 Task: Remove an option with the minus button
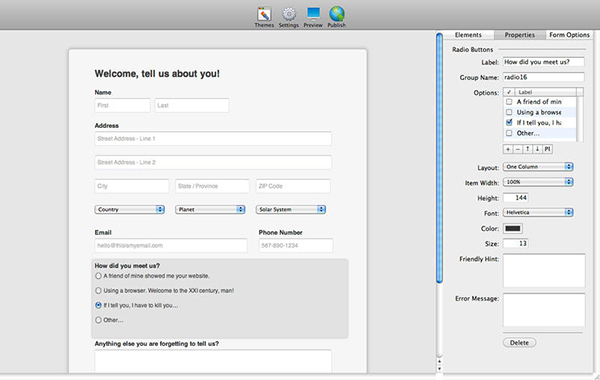518,149
